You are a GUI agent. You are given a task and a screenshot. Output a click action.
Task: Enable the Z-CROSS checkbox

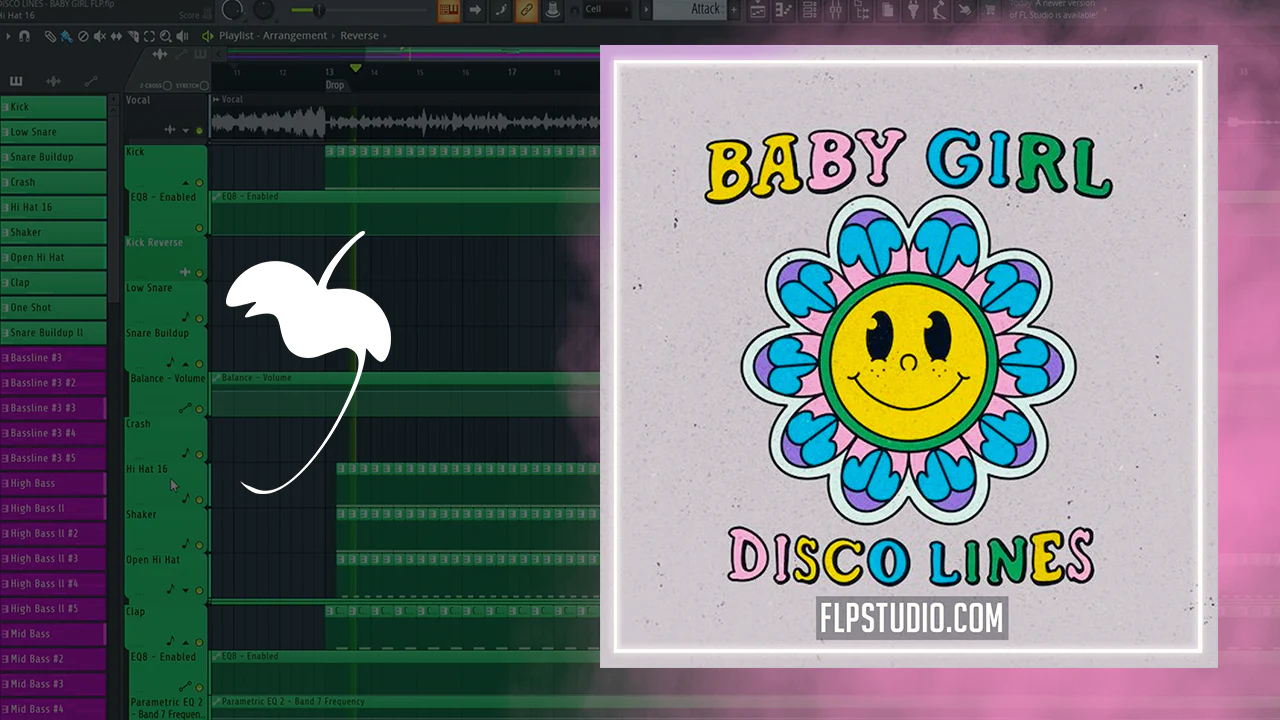tap(167, 86)
